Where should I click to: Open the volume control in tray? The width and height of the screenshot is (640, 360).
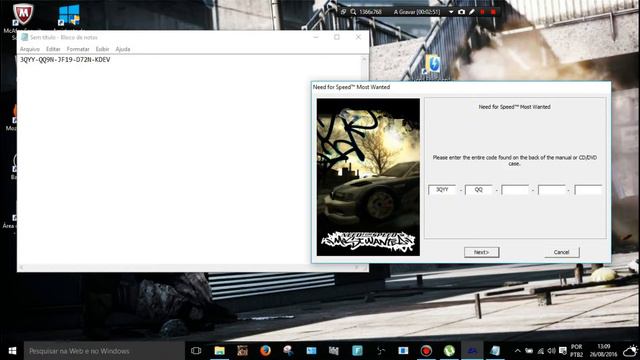tap(551, 351)
